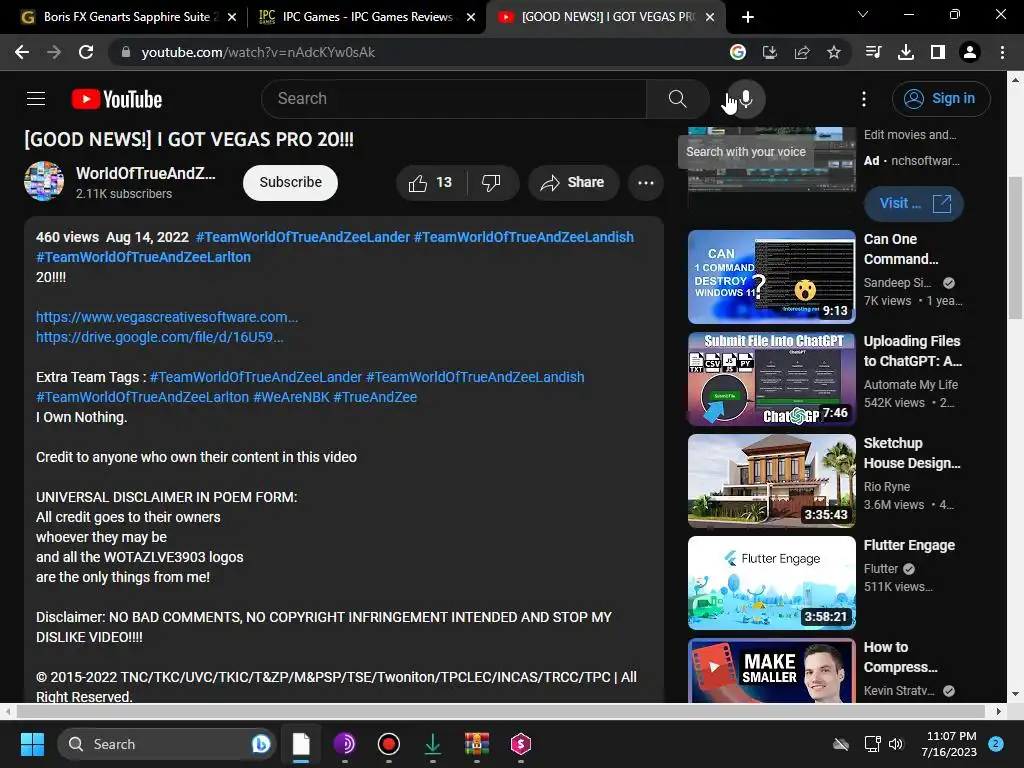Close the IPC Games tab

[471, 18]
